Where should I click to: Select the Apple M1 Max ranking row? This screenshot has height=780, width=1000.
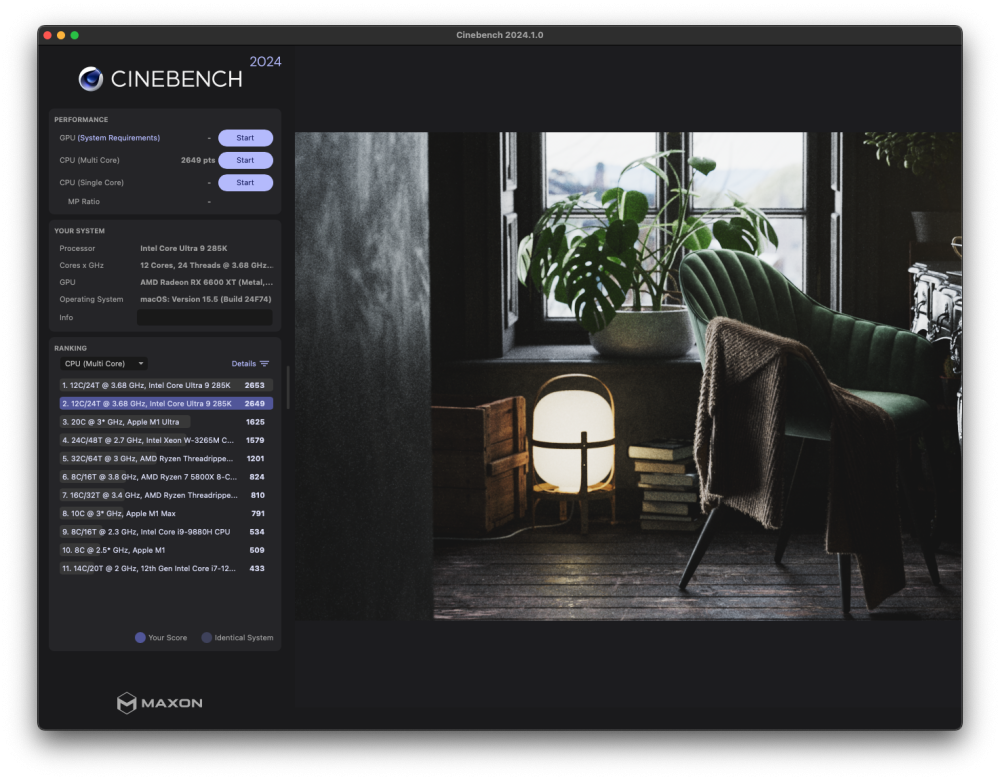click(x=166, y=513)
